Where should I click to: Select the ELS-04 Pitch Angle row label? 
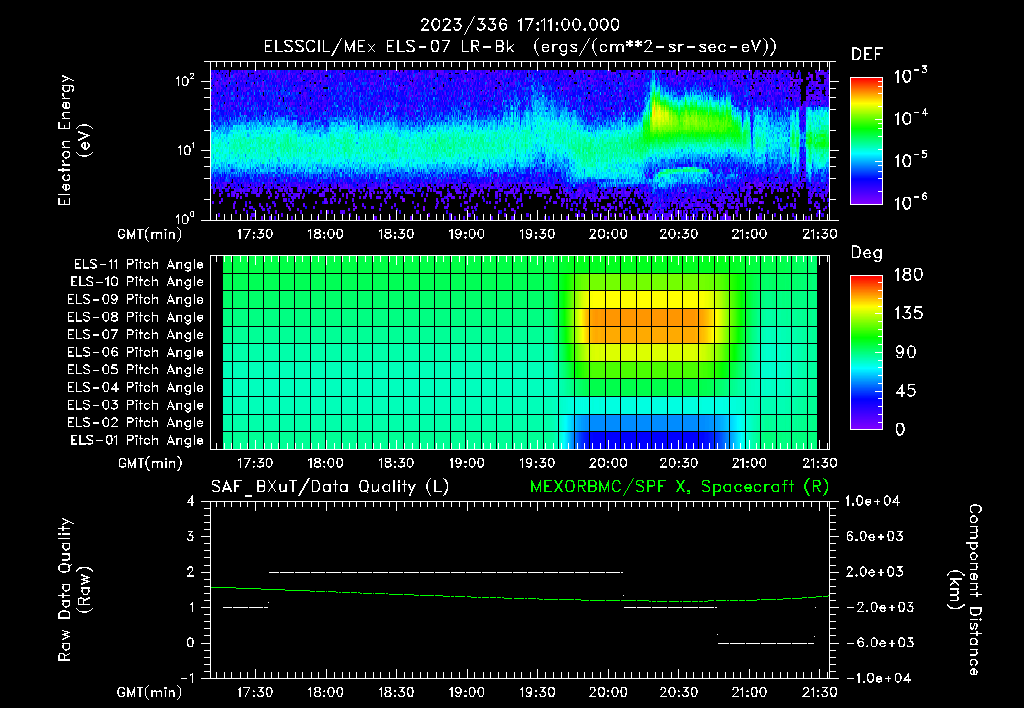(136, 387)
